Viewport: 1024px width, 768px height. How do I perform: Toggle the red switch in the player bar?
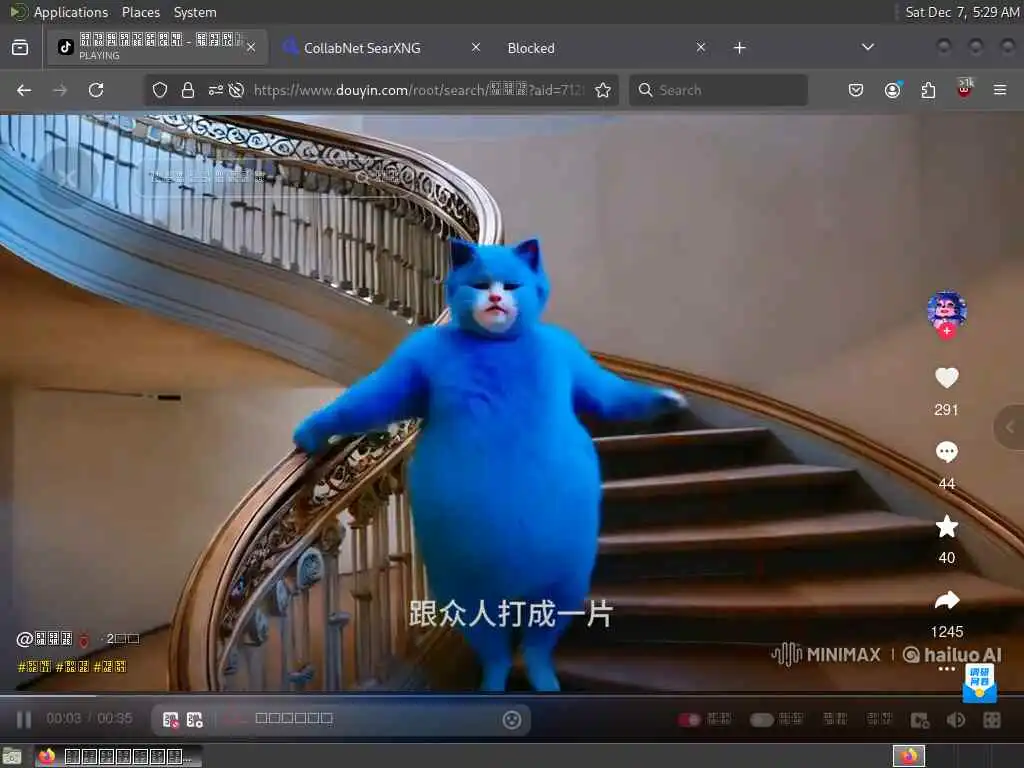688,720
